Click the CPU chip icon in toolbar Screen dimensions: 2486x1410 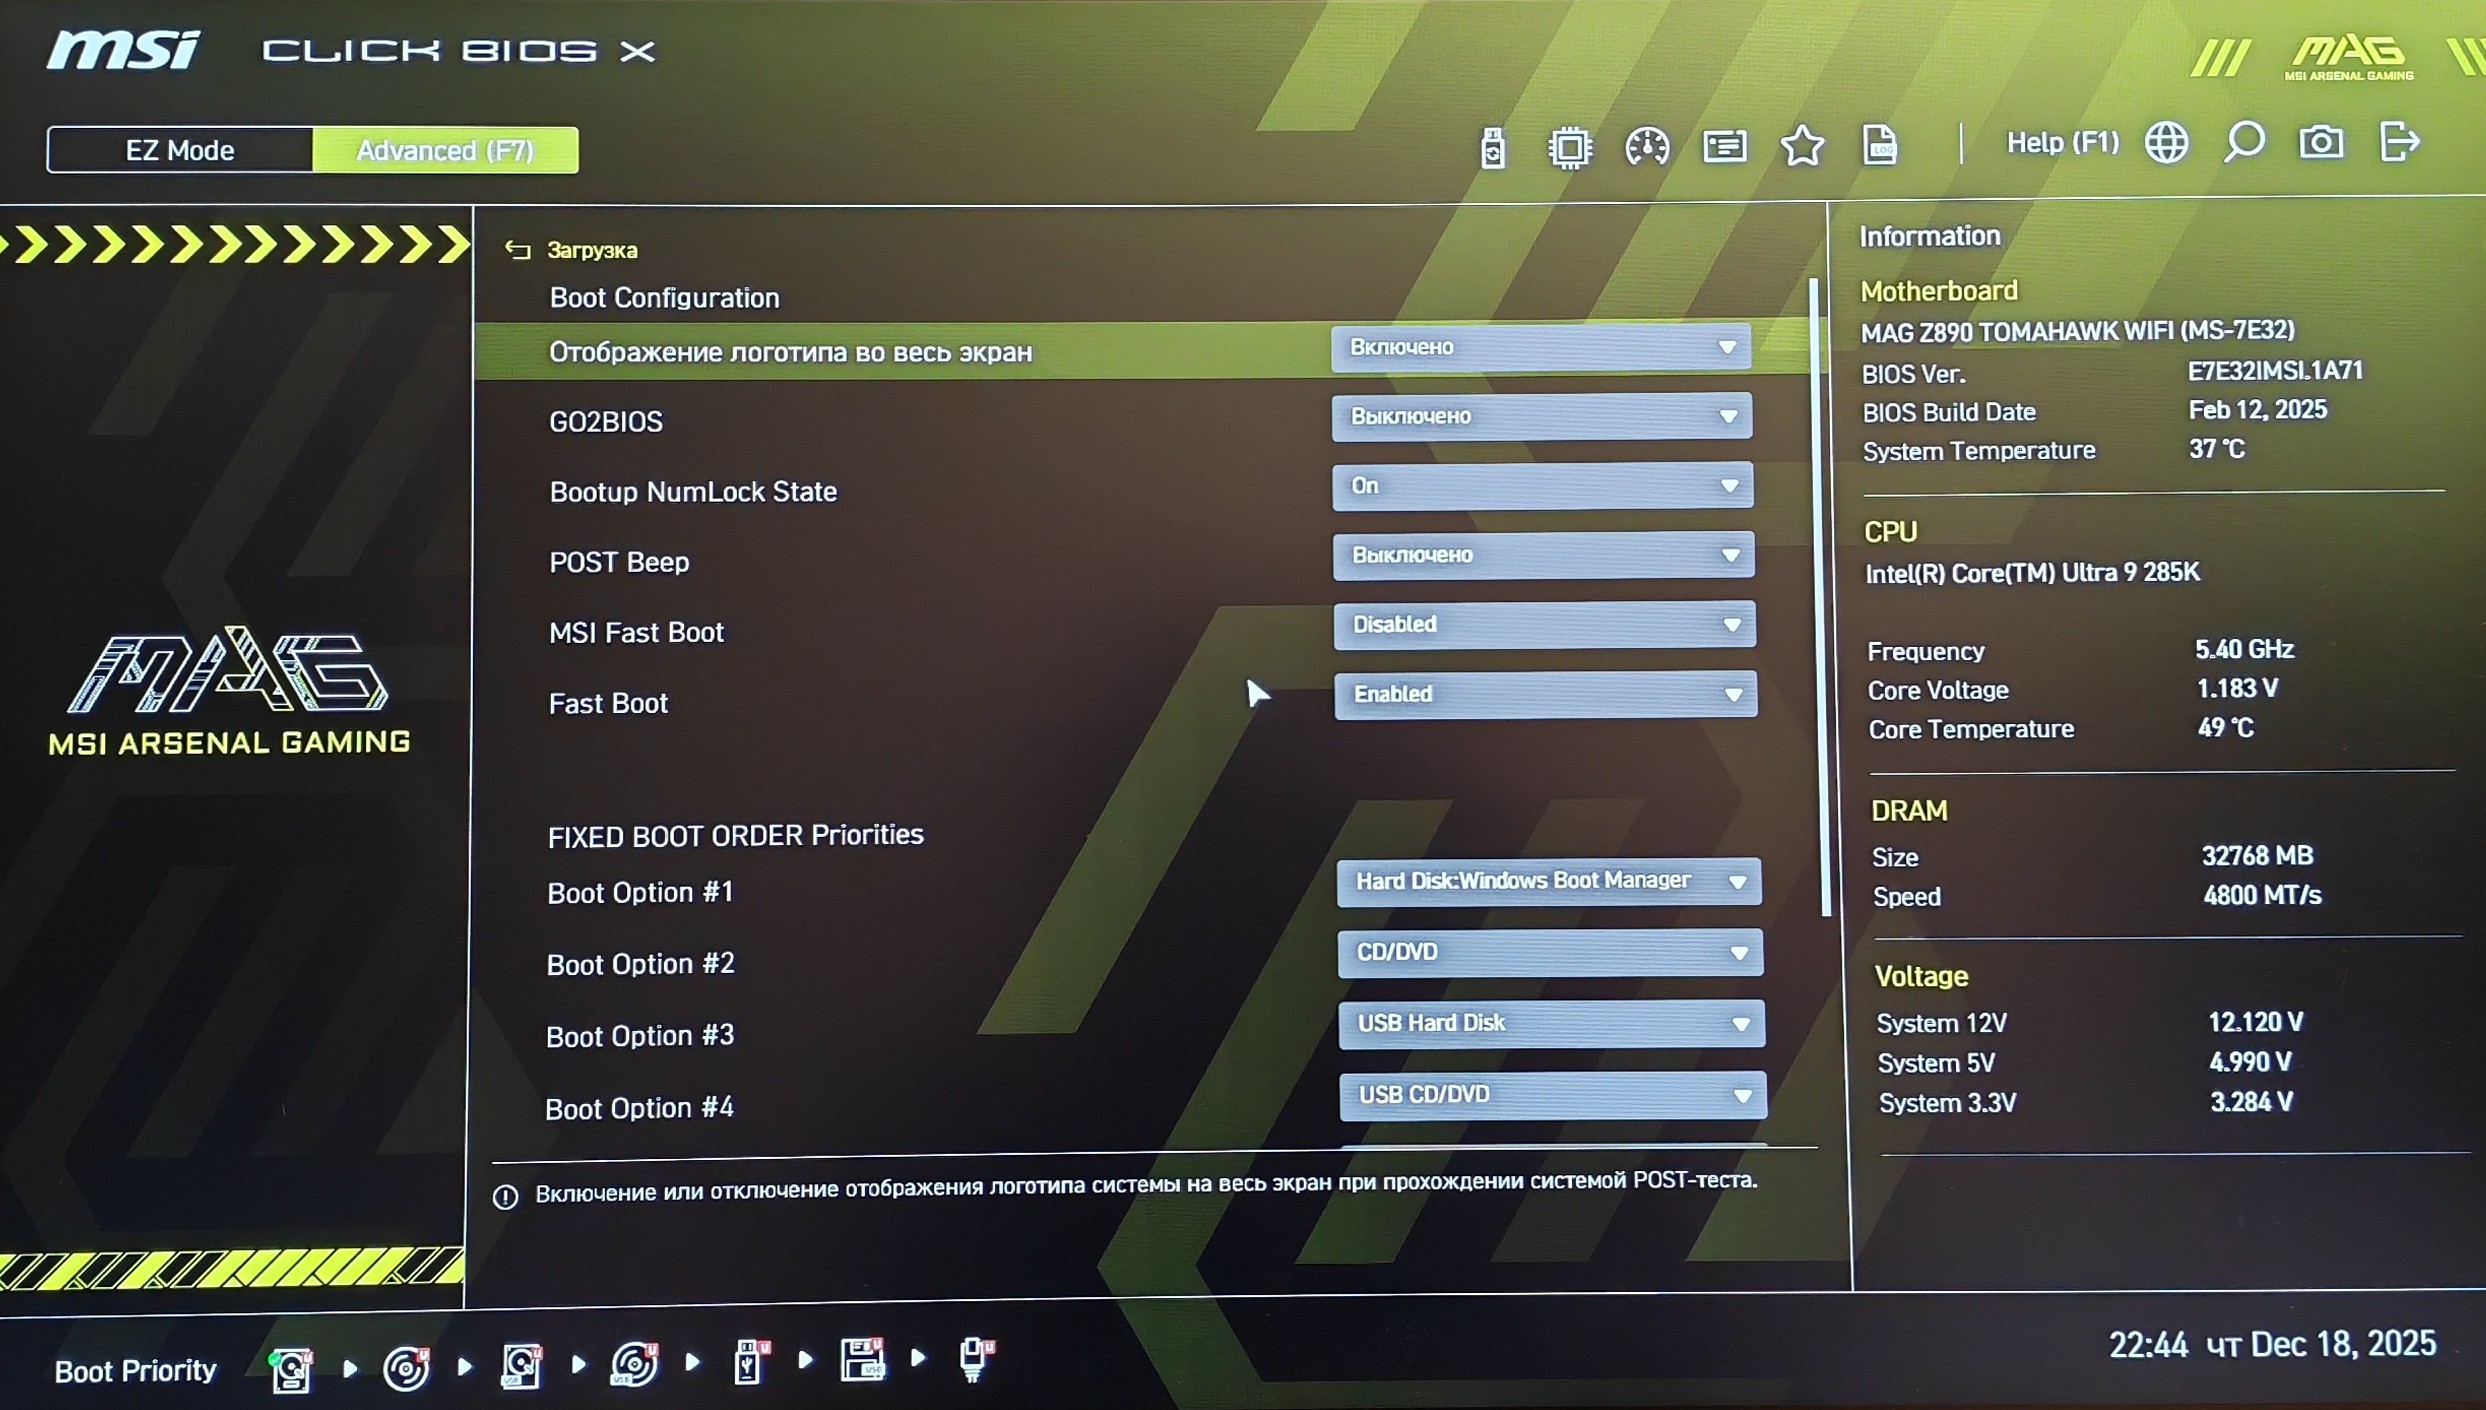1570,148
